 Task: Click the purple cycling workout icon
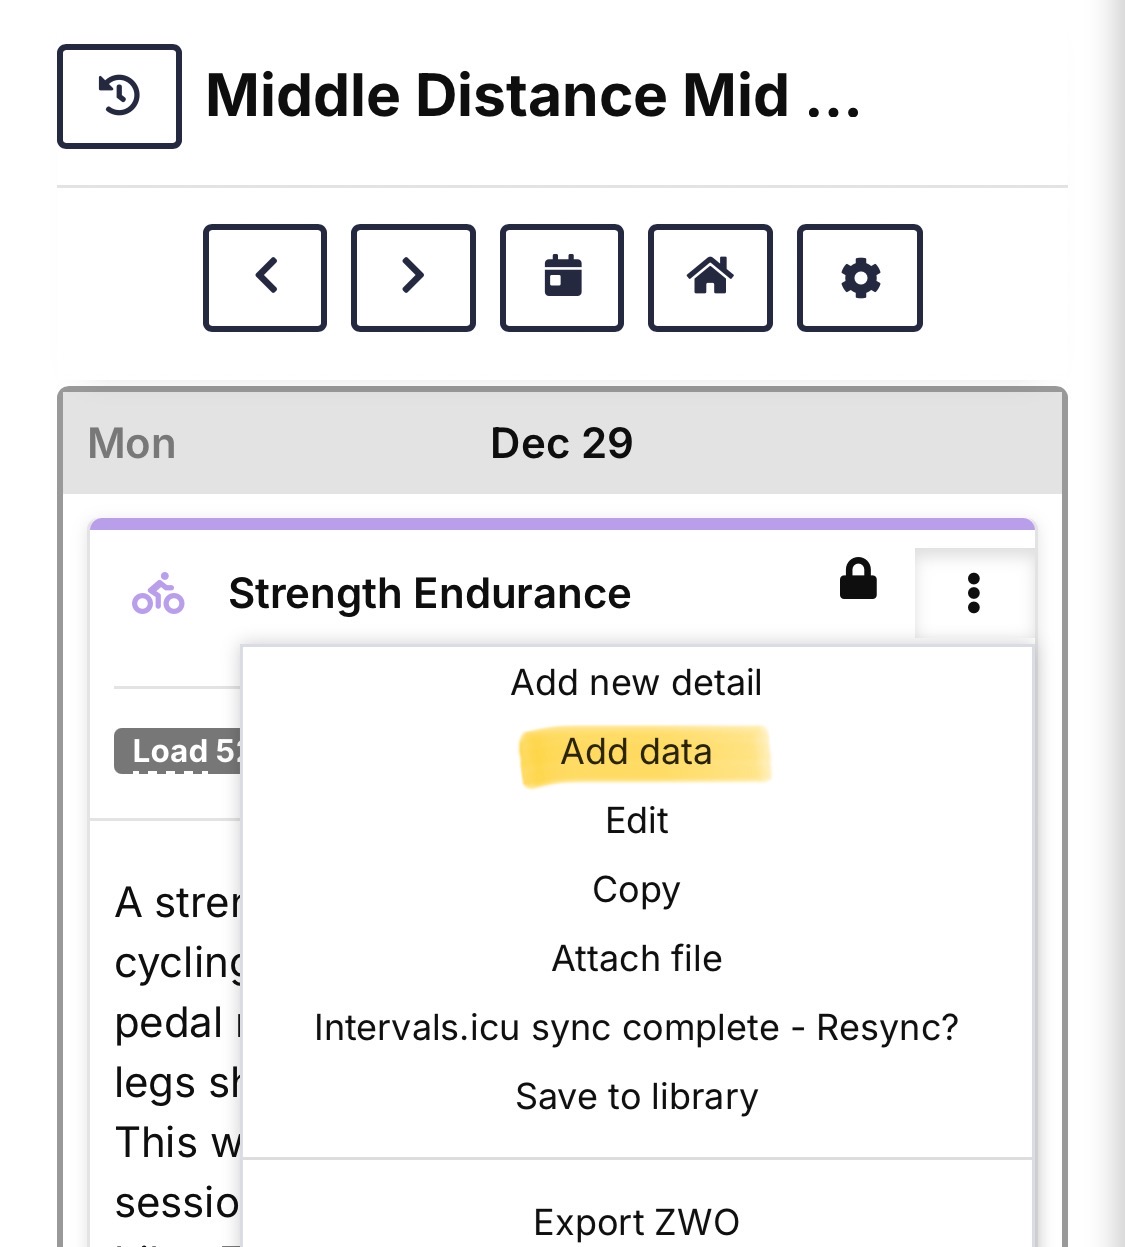158,593
